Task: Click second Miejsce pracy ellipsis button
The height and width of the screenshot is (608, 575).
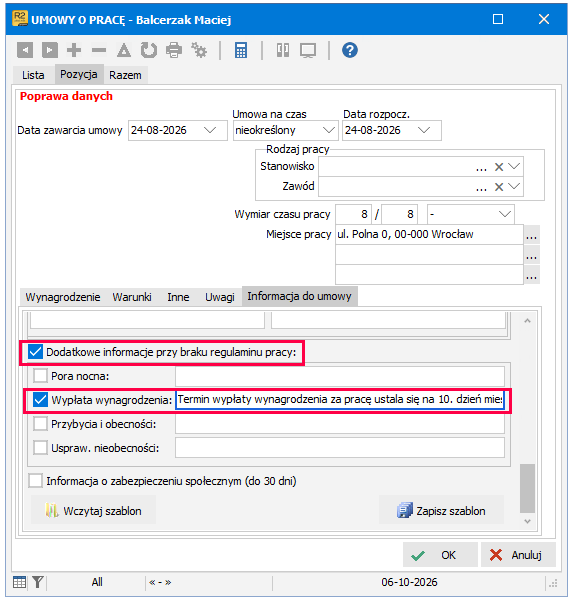Action: click(x=532, y=255)
